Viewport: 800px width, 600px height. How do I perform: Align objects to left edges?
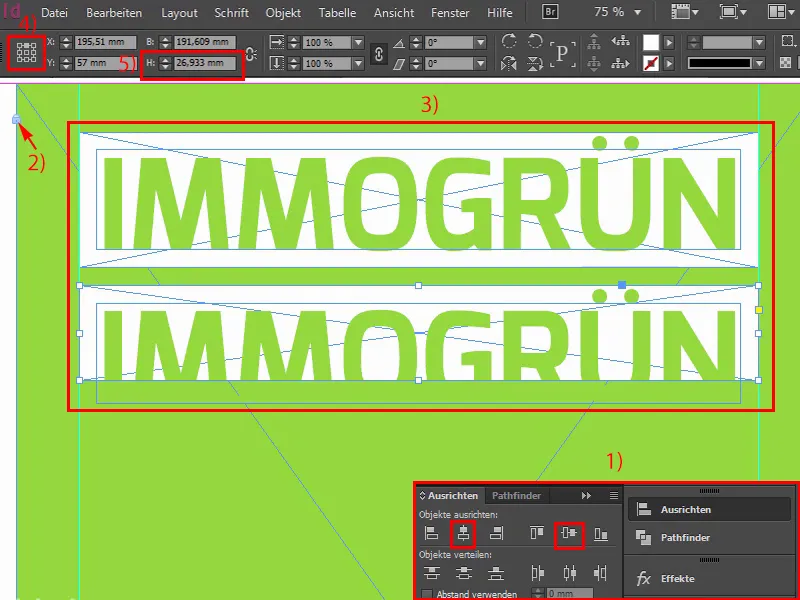(x=431, y=534)
